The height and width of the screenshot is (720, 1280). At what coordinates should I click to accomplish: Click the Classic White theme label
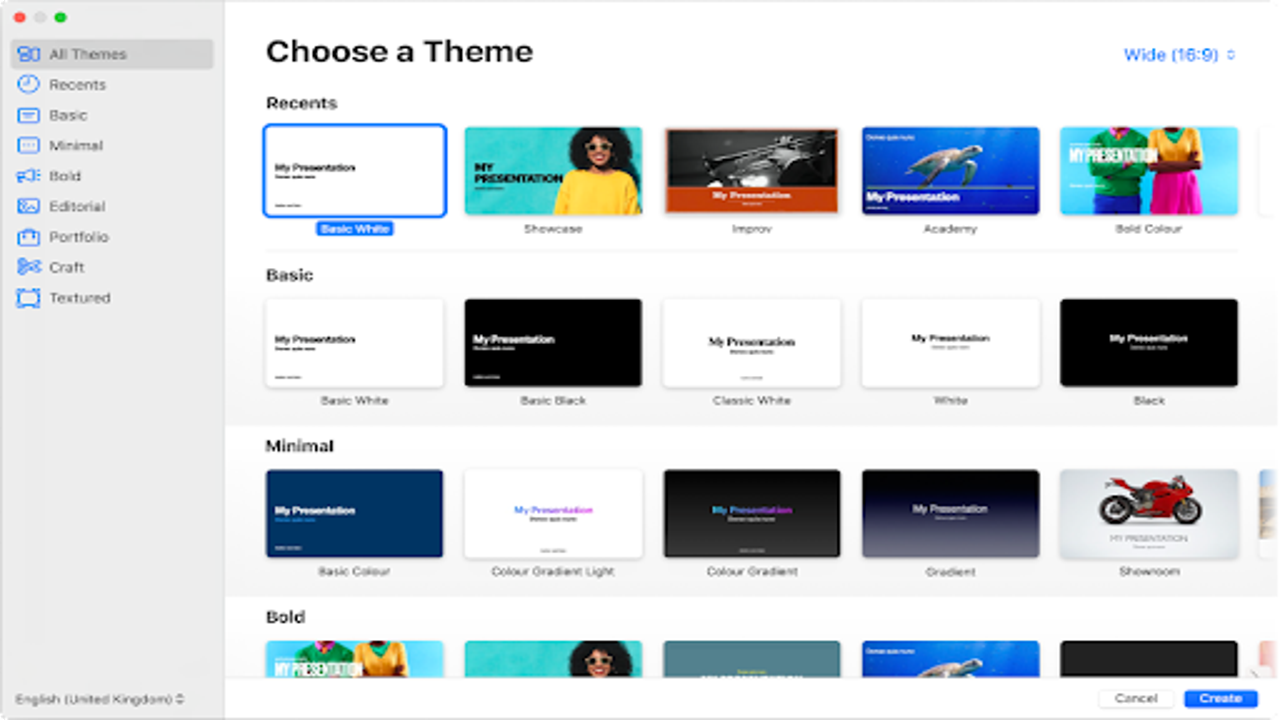tap(752, 400)
